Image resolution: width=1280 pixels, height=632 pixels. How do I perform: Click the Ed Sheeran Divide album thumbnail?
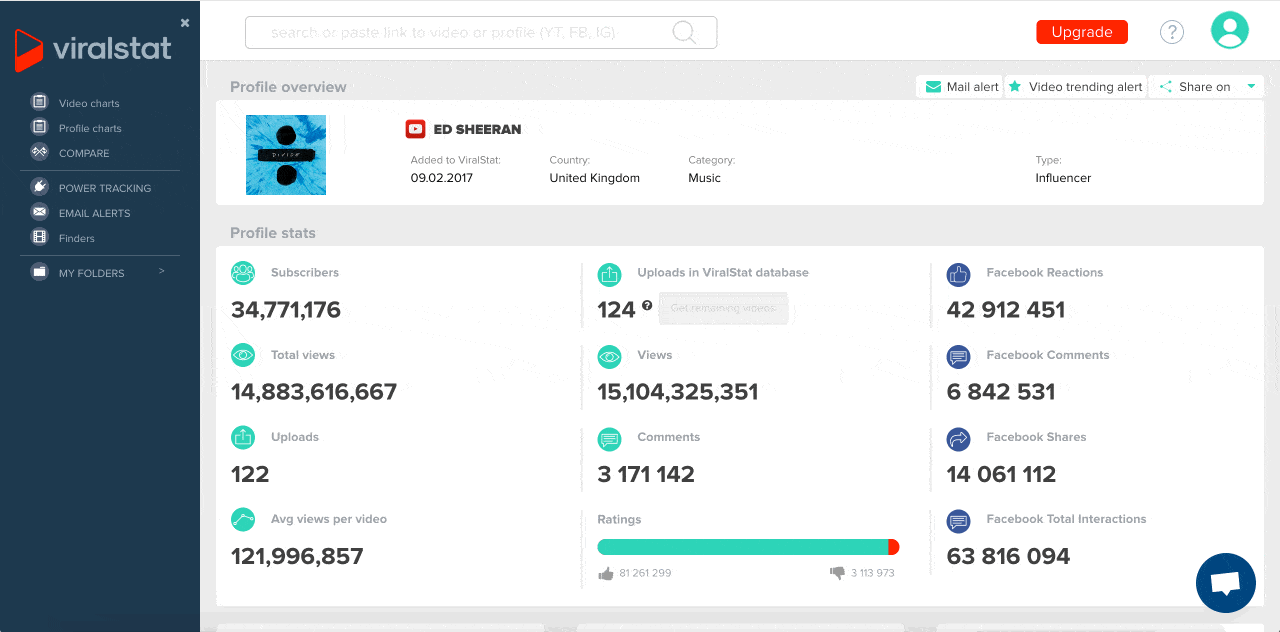286,155
